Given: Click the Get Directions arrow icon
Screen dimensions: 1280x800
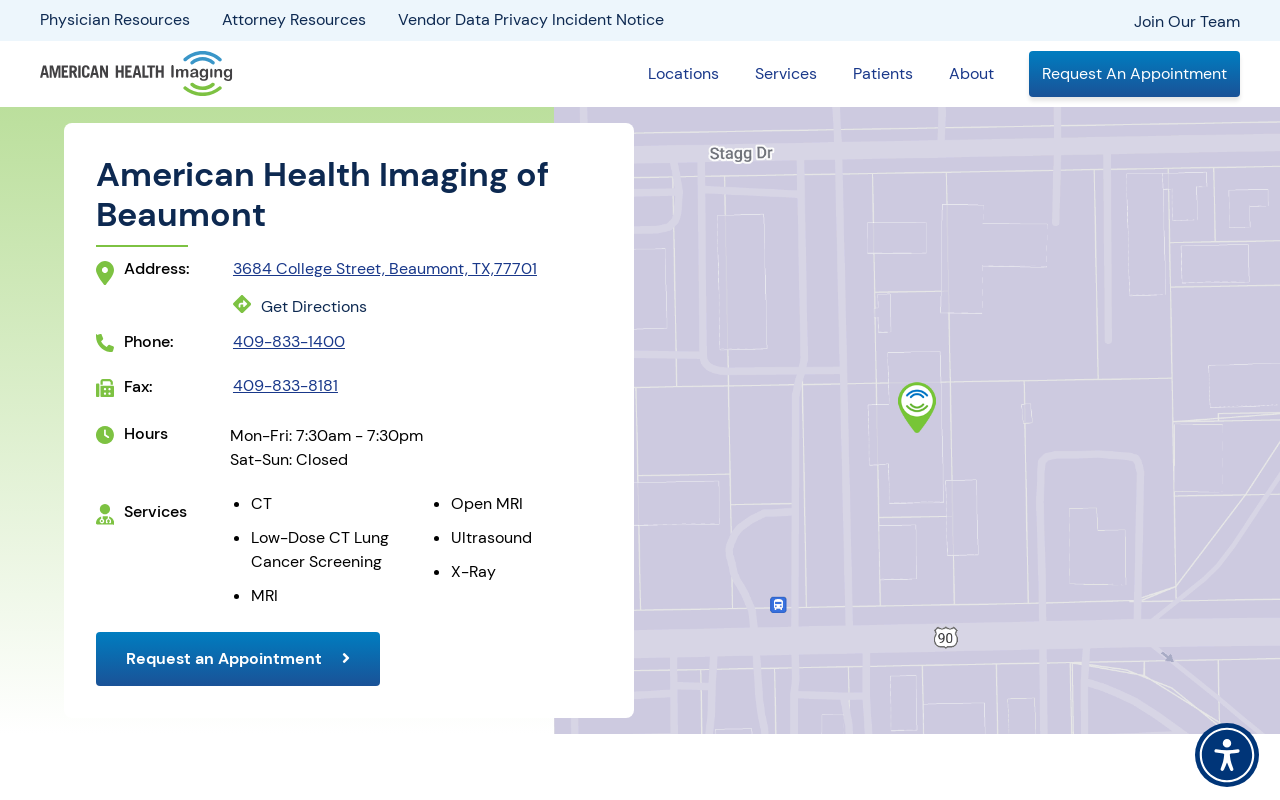Looking at the screenshot, I should (242, 304).
